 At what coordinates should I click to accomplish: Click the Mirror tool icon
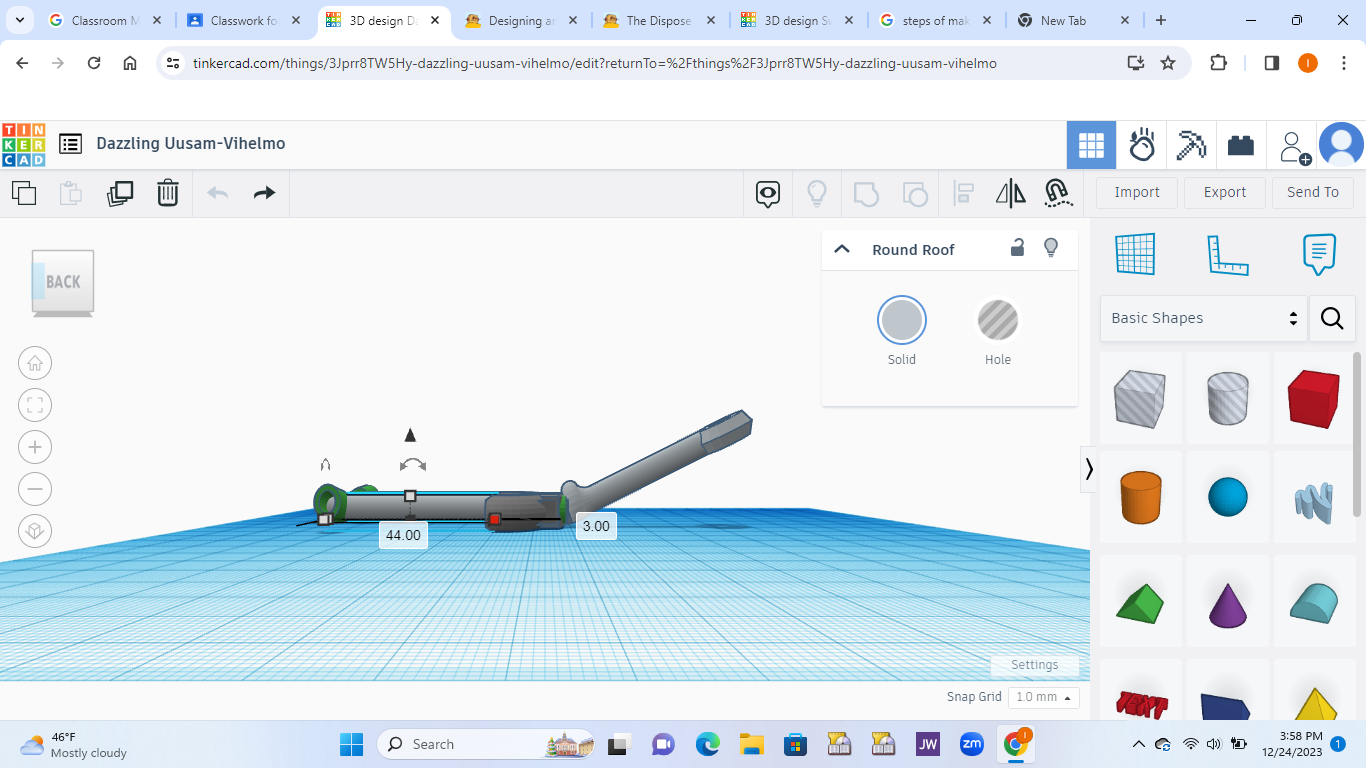[1011, 193]
